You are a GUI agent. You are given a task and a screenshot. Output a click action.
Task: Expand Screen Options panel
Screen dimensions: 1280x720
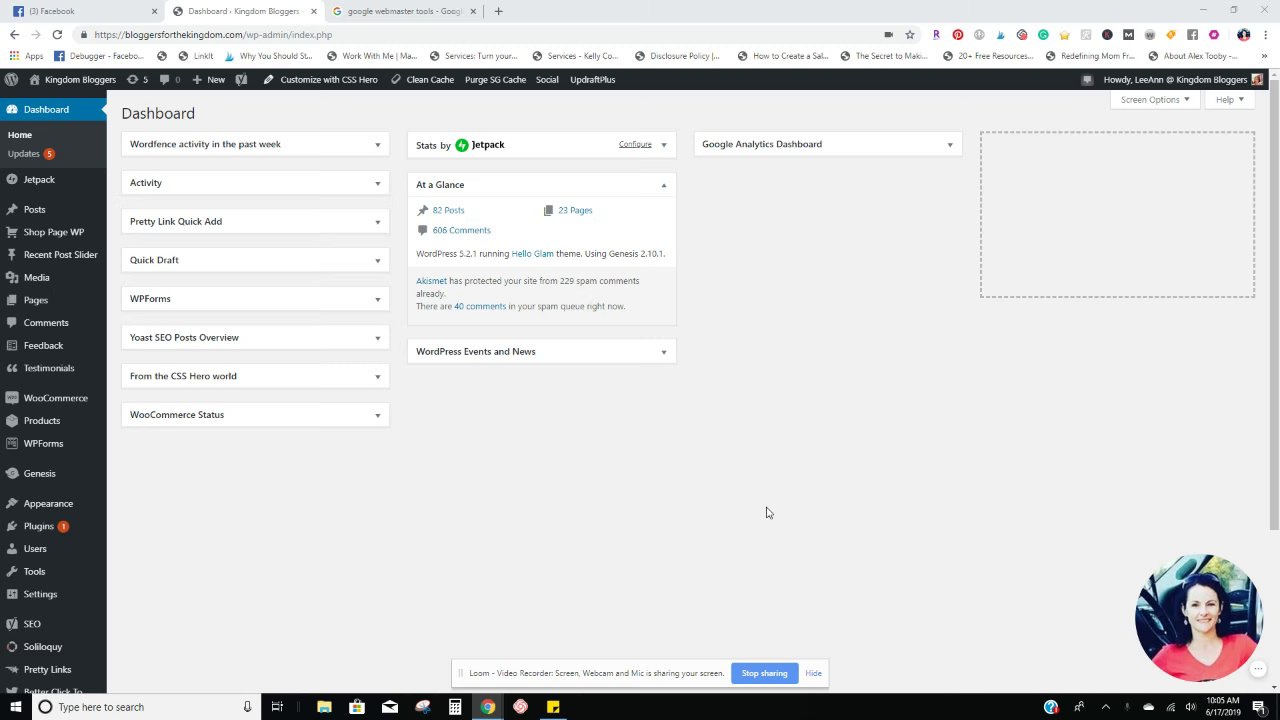click(1155, 99)
